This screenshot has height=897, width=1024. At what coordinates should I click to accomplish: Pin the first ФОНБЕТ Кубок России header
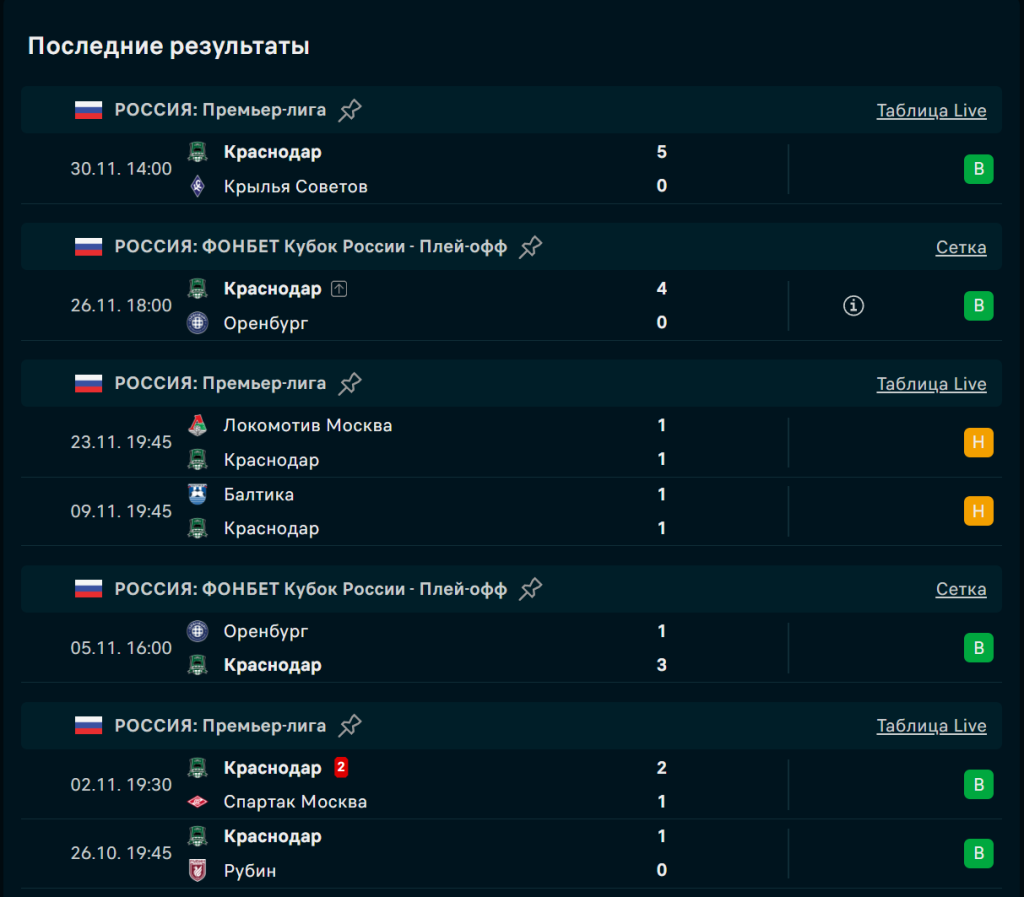530,247
